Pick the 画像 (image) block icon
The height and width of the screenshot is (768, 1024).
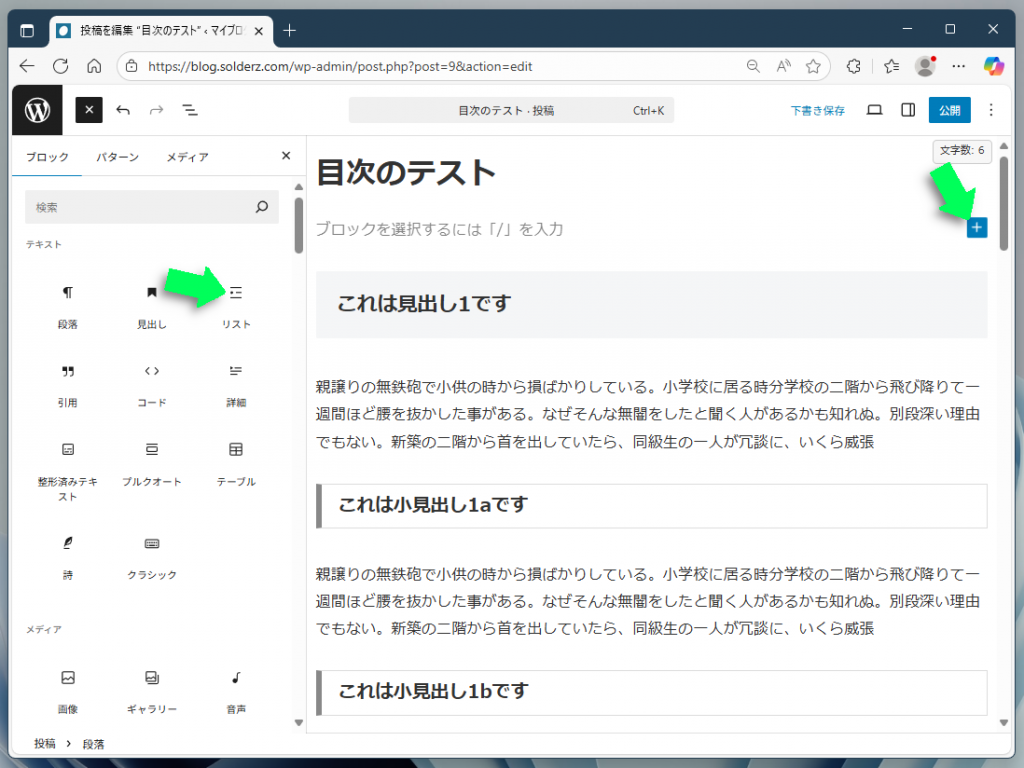[67, 678]
